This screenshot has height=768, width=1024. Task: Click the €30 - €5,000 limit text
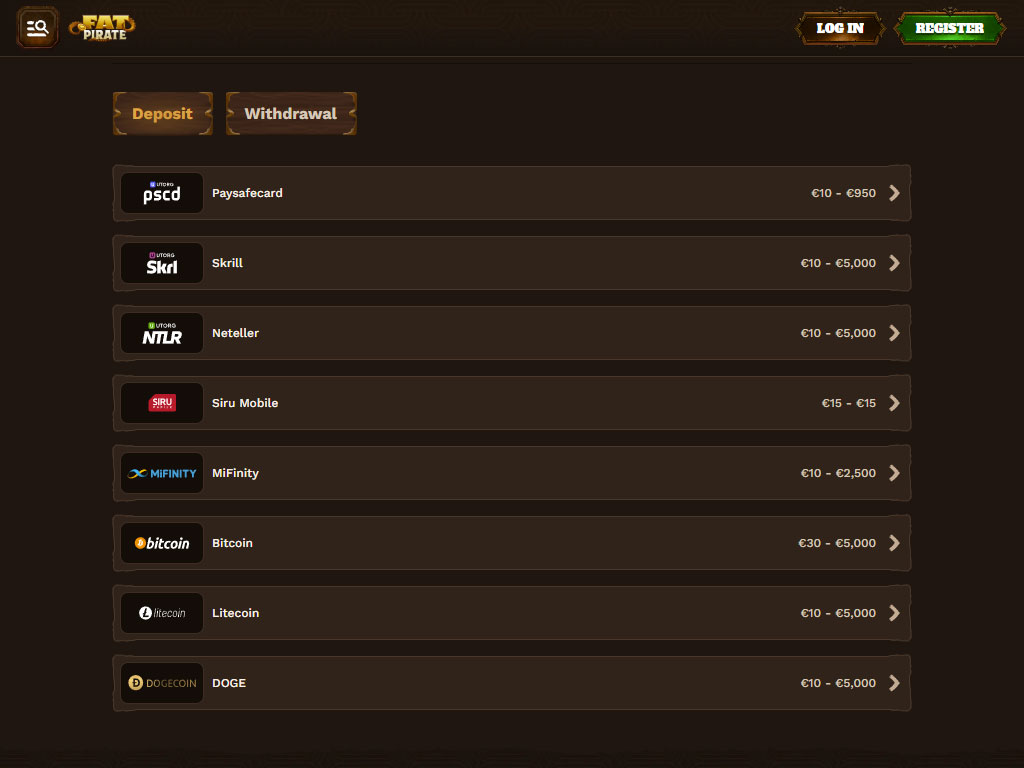(x=837, y=543)
